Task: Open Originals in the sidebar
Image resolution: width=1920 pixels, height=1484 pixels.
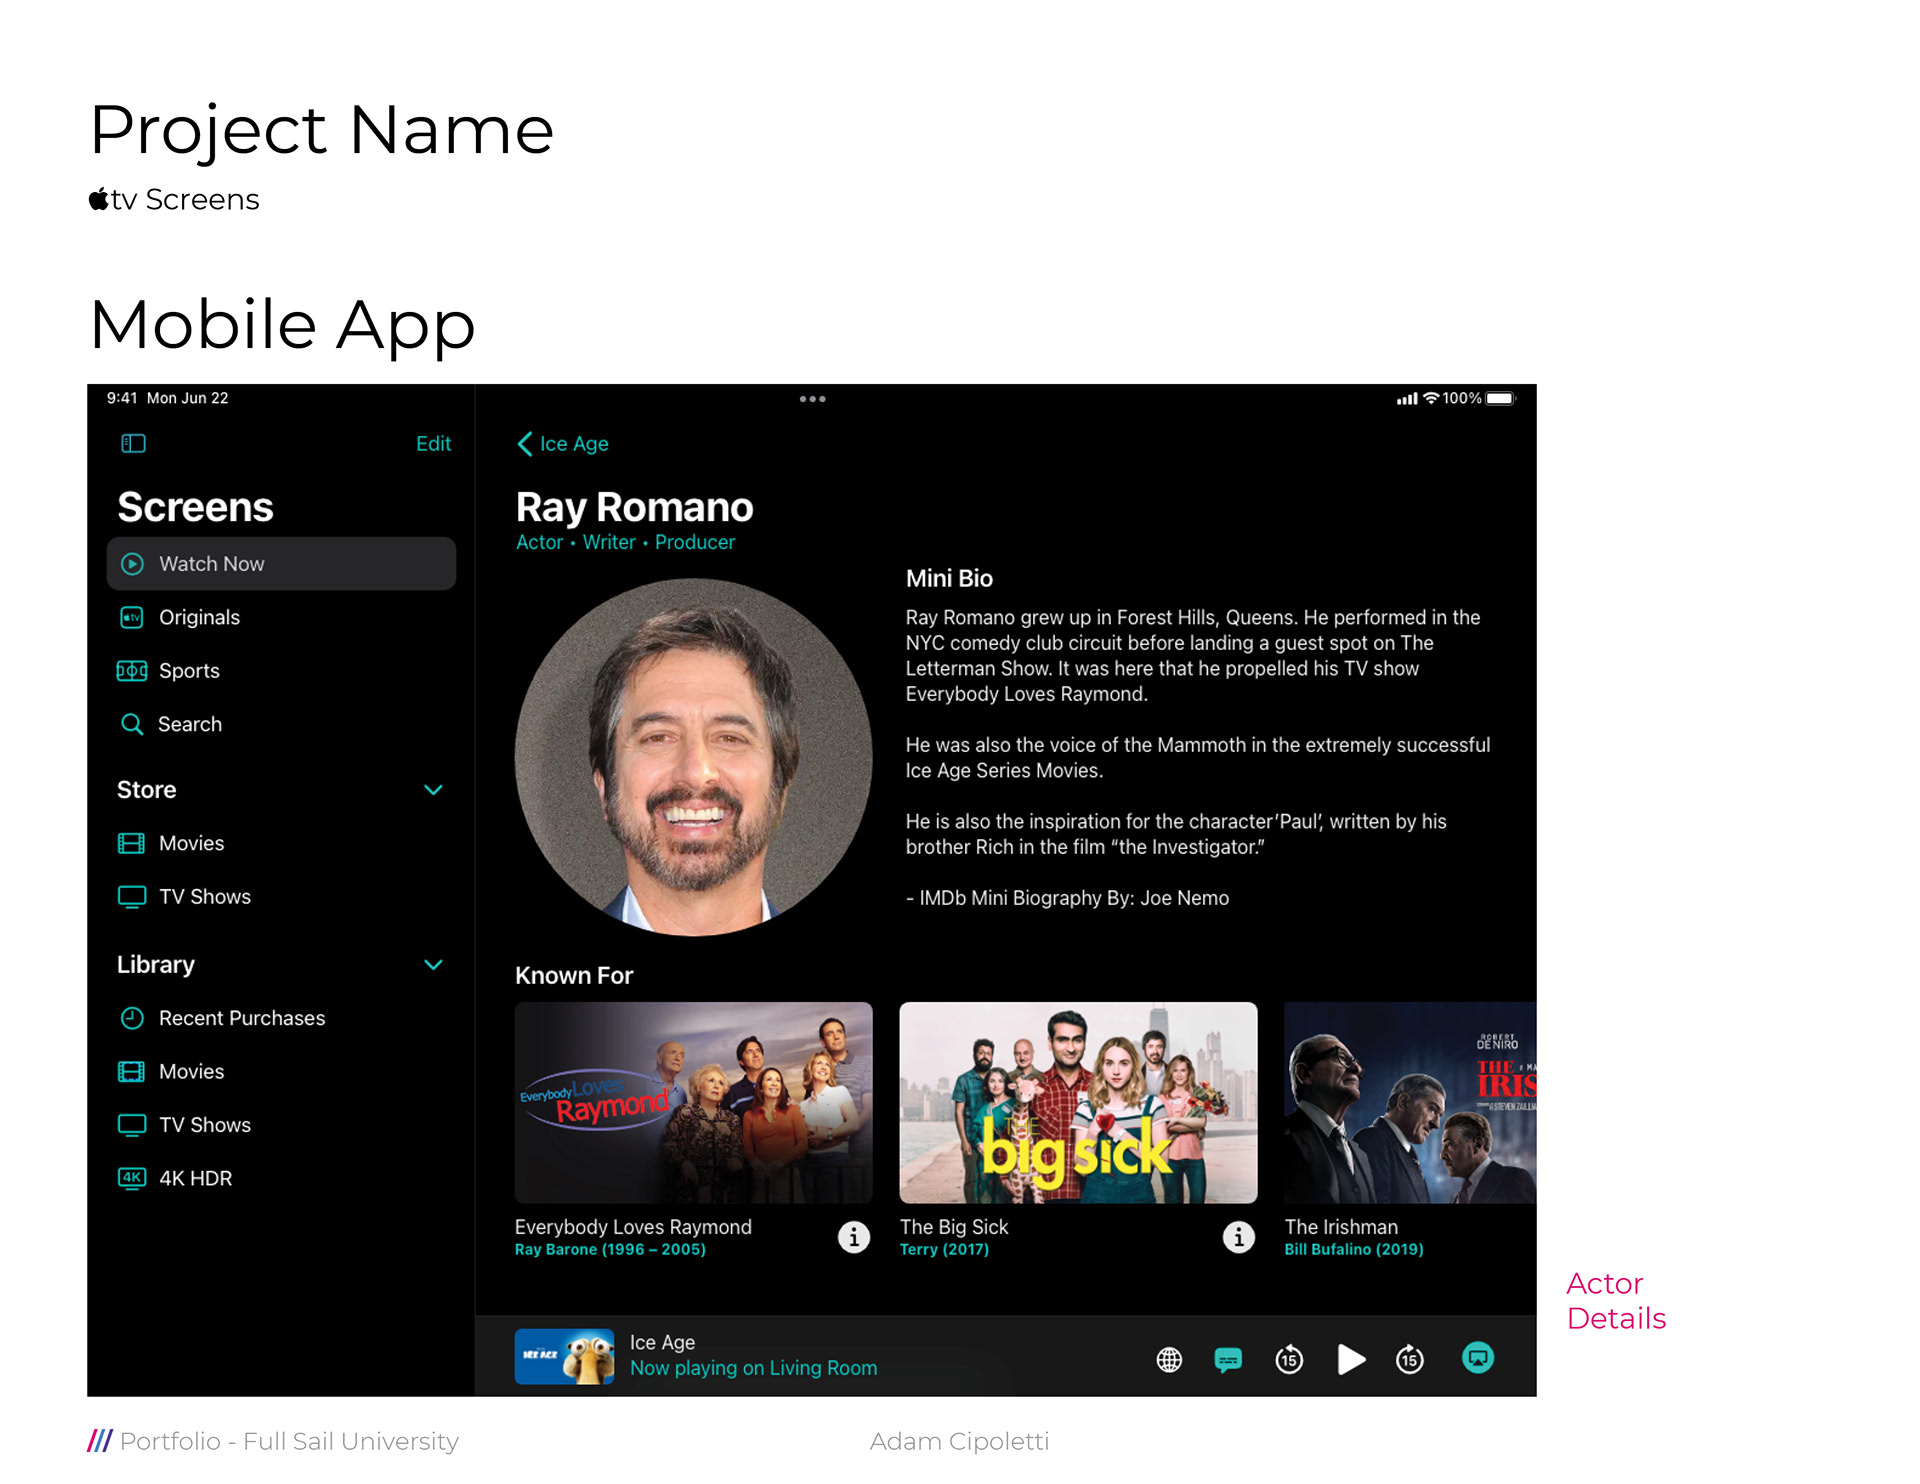Action: 199,617
